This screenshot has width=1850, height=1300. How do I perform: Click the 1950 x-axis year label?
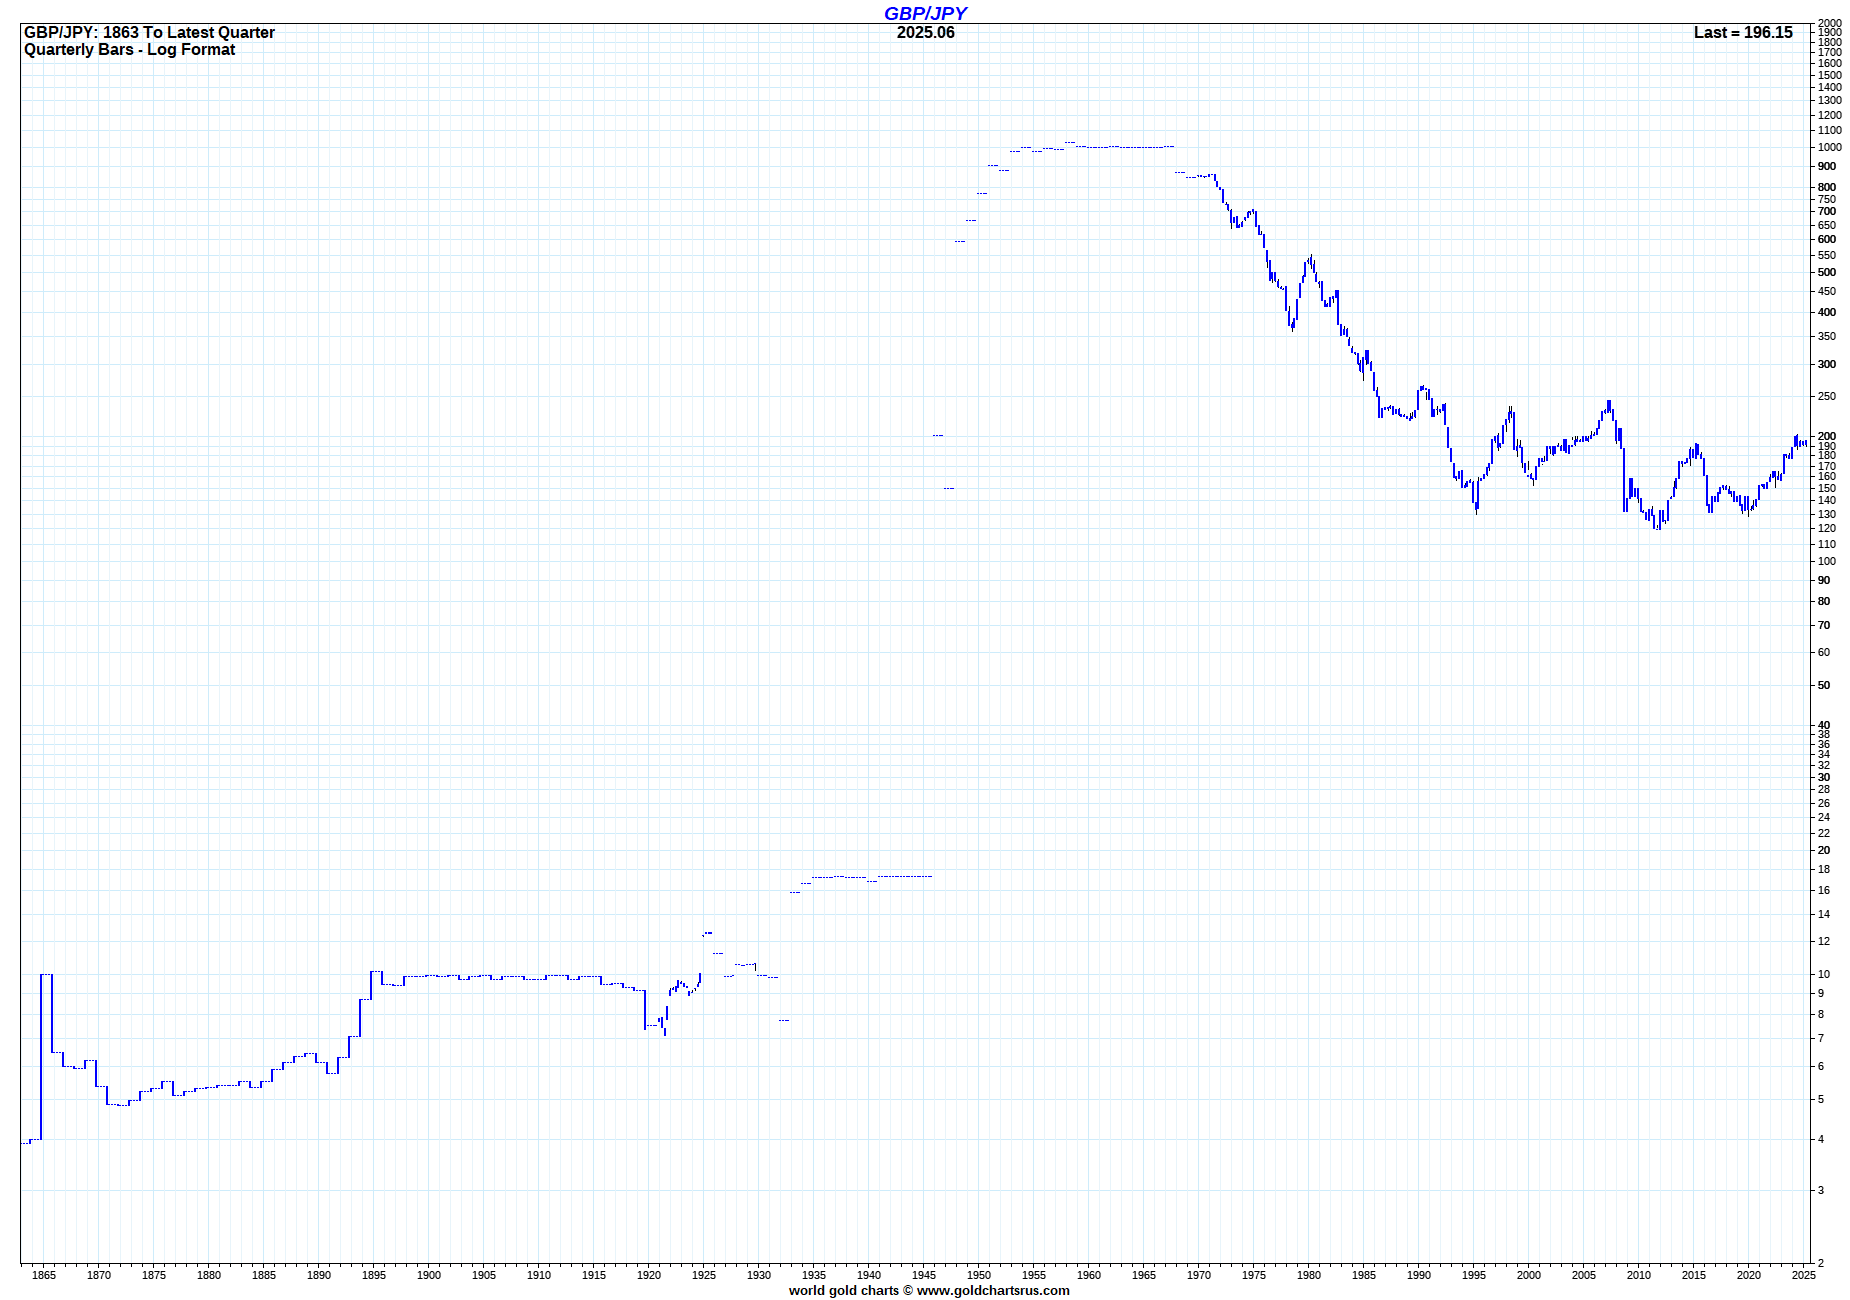[x=979, y=1275]
